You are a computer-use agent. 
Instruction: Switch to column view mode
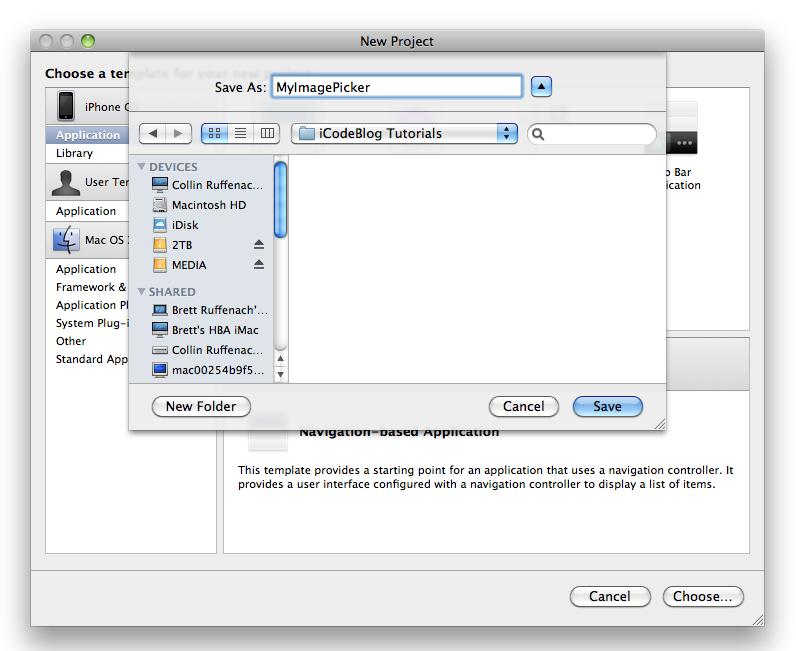tap(267, 134)
